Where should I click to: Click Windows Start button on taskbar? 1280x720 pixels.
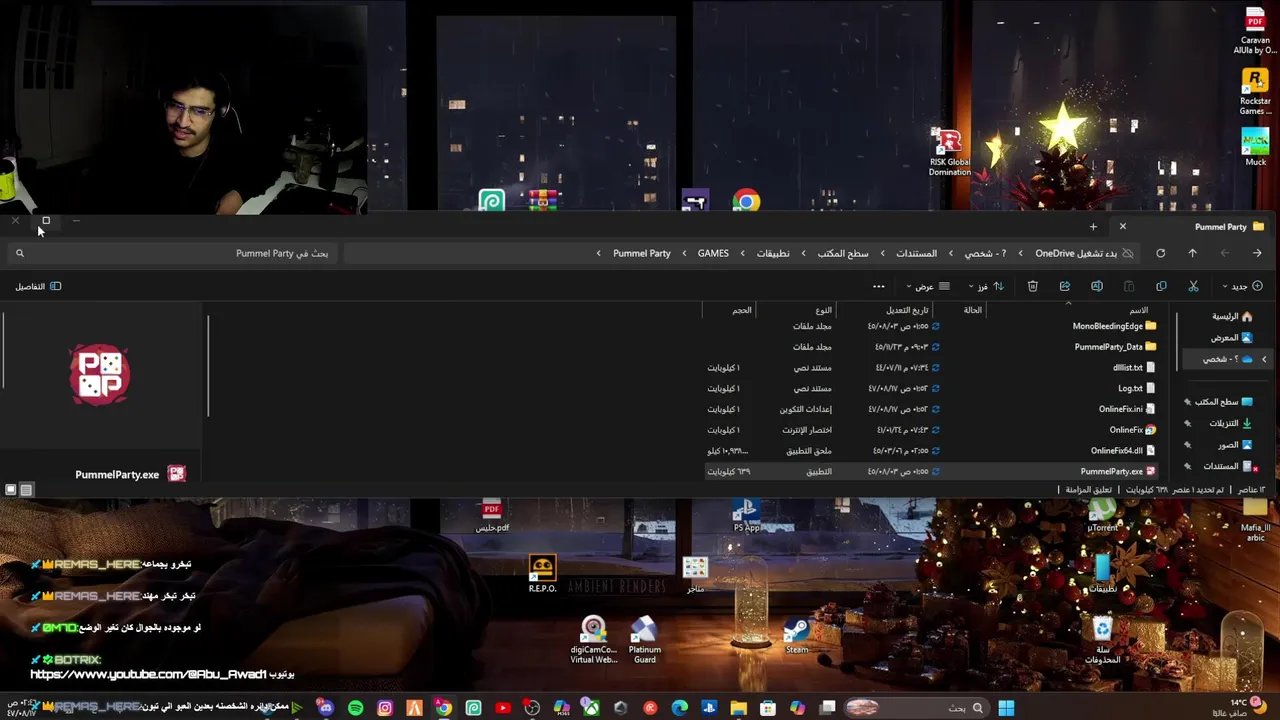[x=1006, y=709]
